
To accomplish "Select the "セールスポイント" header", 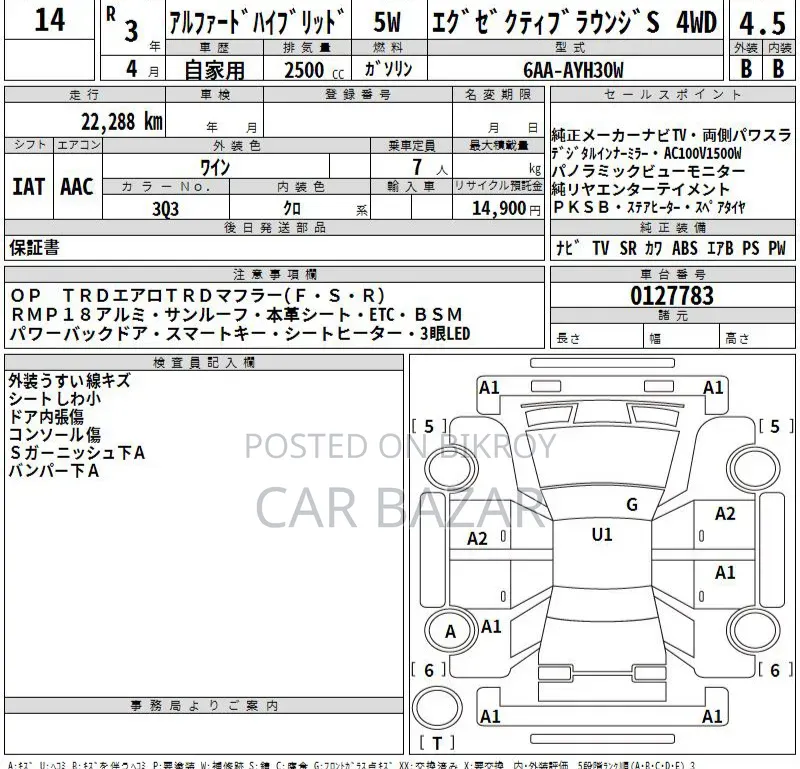I will click(x=672, y=94).
